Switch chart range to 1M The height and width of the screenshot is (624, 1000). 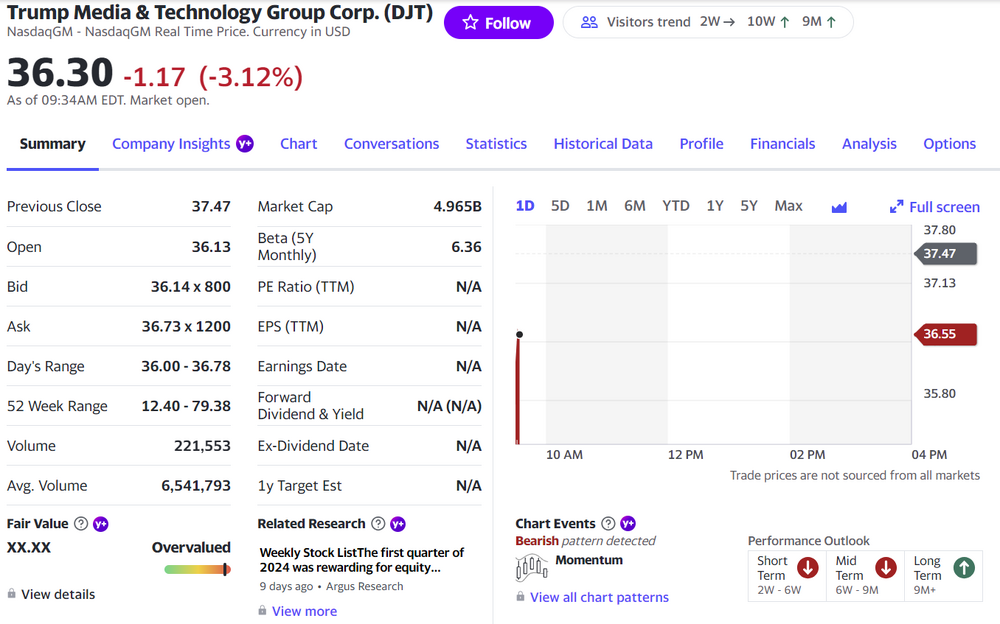[597, 206]
